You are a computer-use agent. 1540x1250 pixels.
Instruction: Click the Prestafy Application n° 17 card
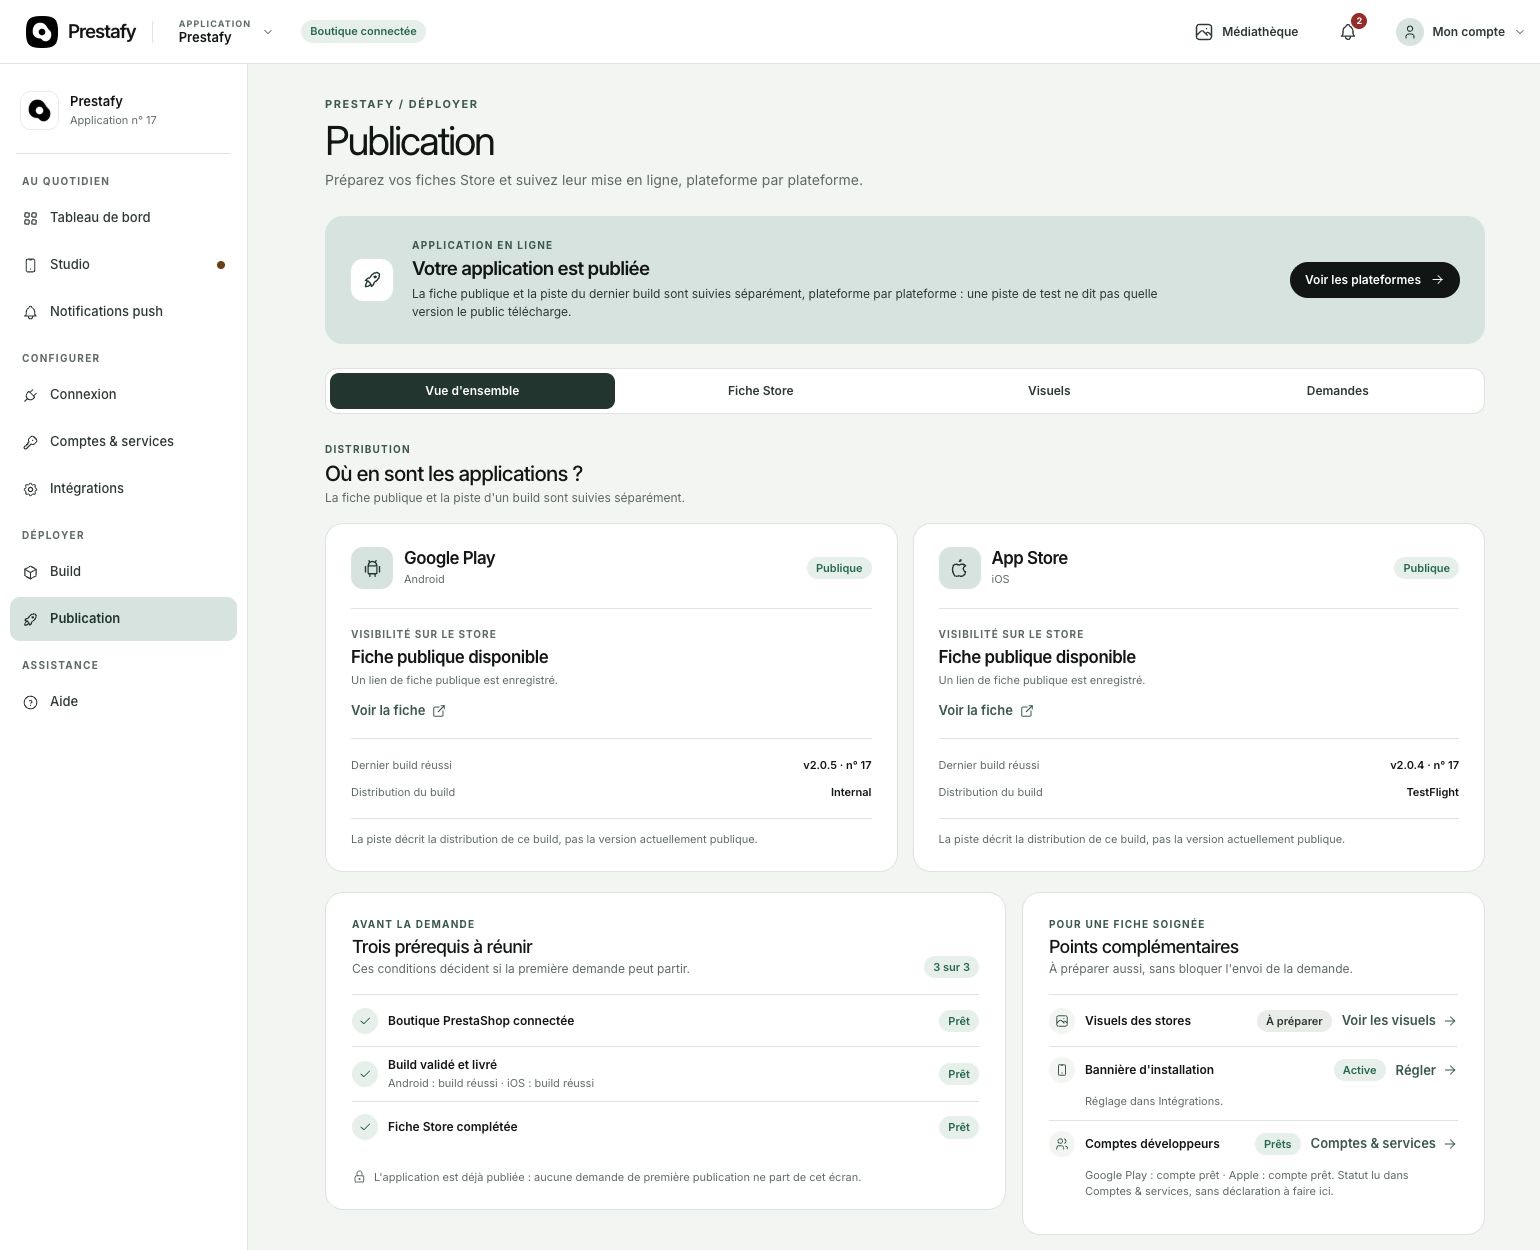point(124,110)
